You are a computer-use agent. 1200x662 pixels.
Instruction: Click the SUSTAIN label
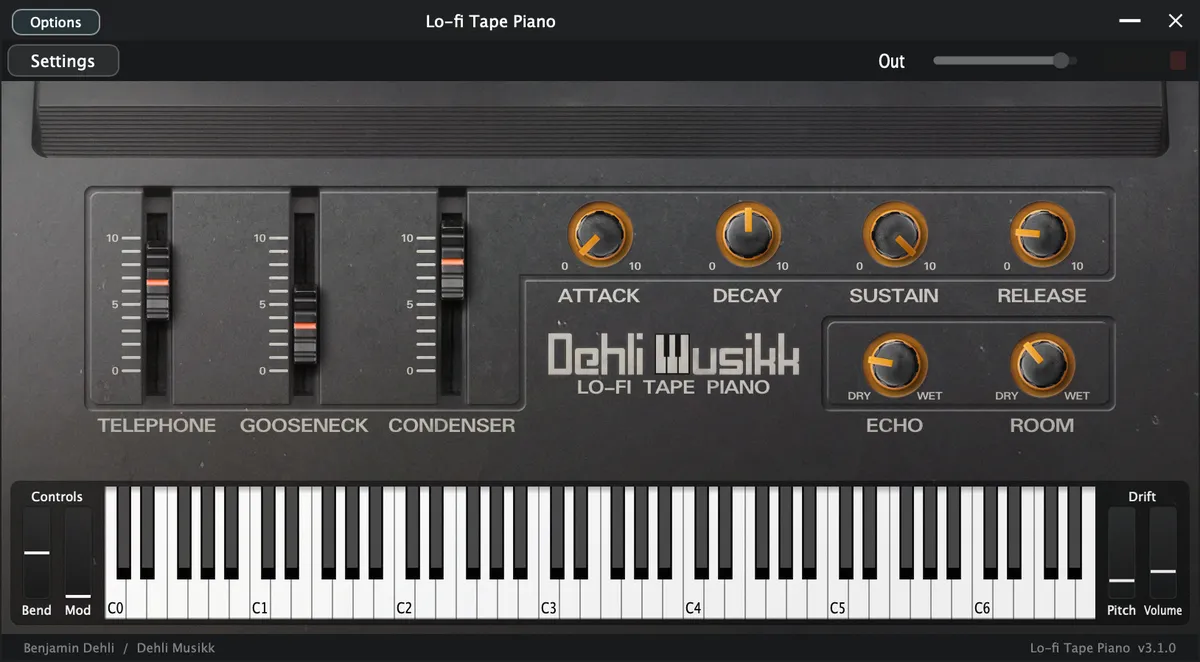[894, 295]
